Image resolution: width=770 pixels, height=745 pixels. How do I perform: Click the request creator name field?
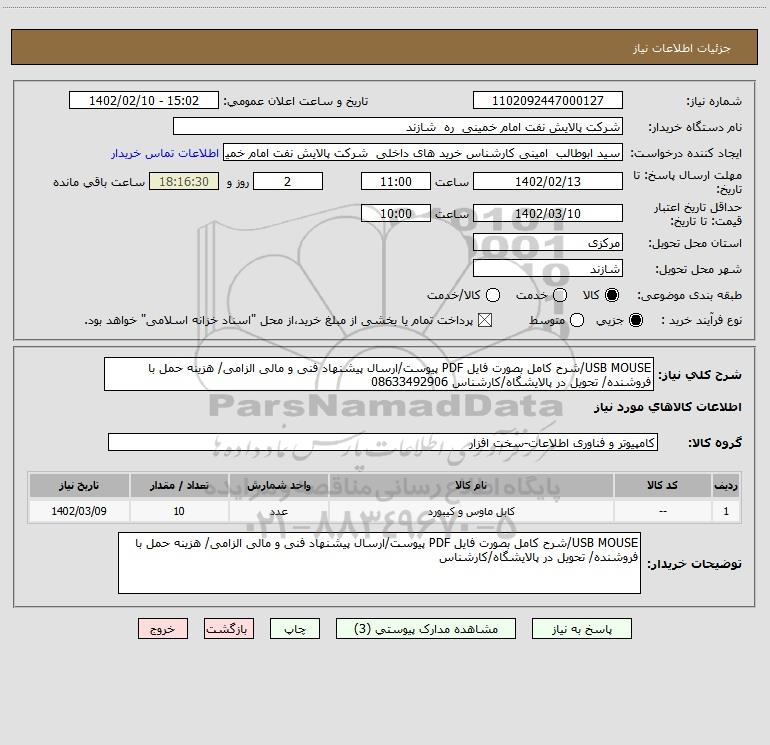click(x=423, y=153)
